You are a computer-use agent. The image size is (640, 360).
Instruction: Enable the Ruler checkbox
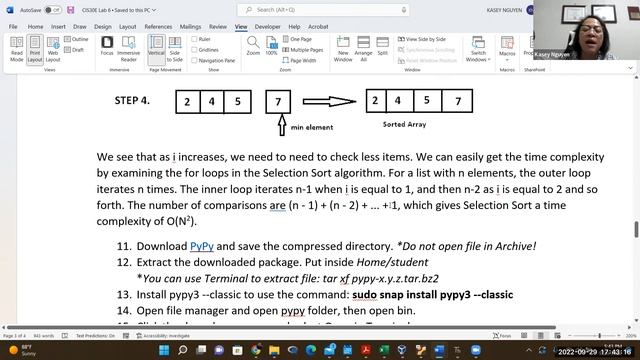194,39
